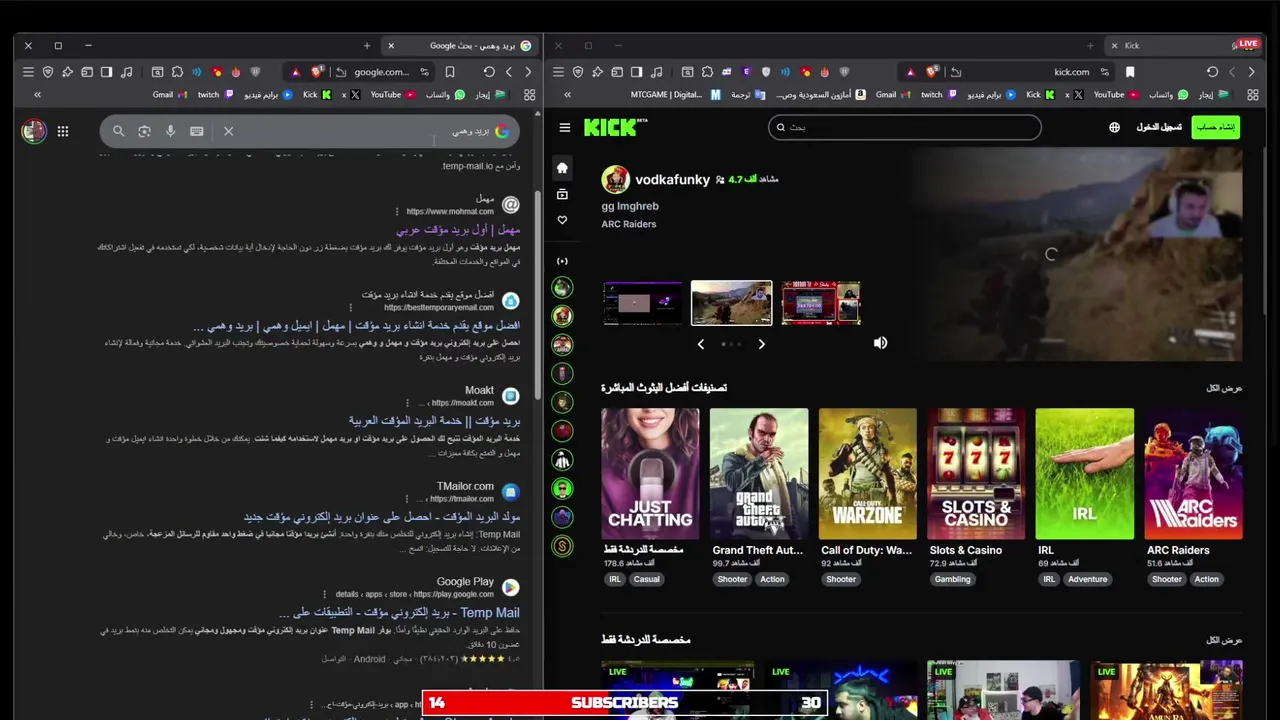Open more options for TMailor.com result
Image resolution: width=1280 pixels, height=720 pixels.
click(x=407, y=499)
